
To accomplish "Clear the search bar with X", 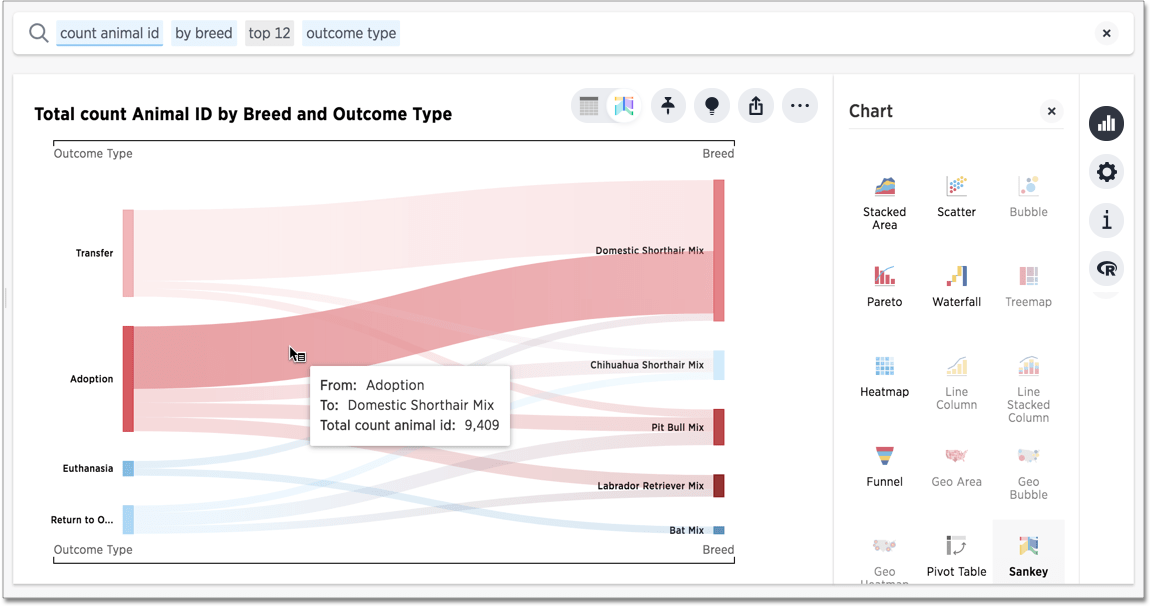I will [x=1106, y=33].
